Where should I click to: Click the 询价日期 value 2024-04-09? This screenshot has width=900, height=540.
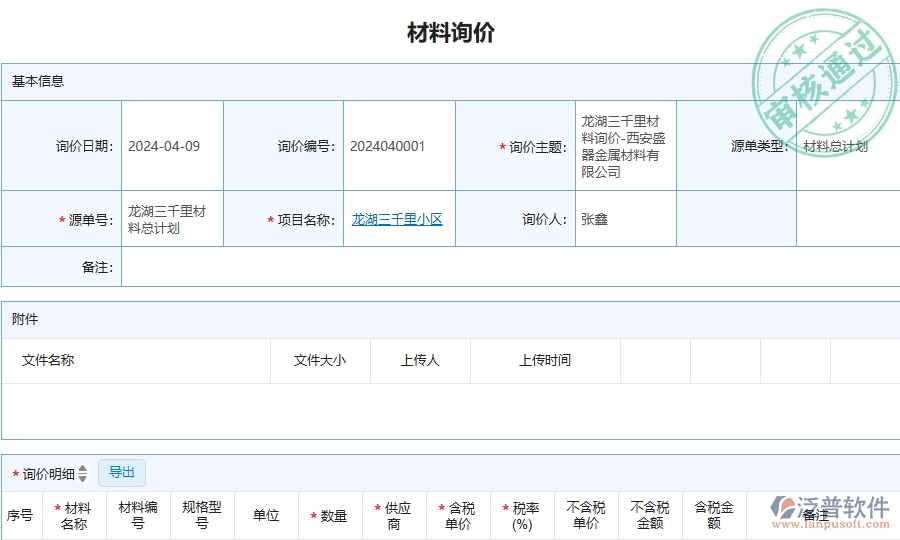(164, 146)
